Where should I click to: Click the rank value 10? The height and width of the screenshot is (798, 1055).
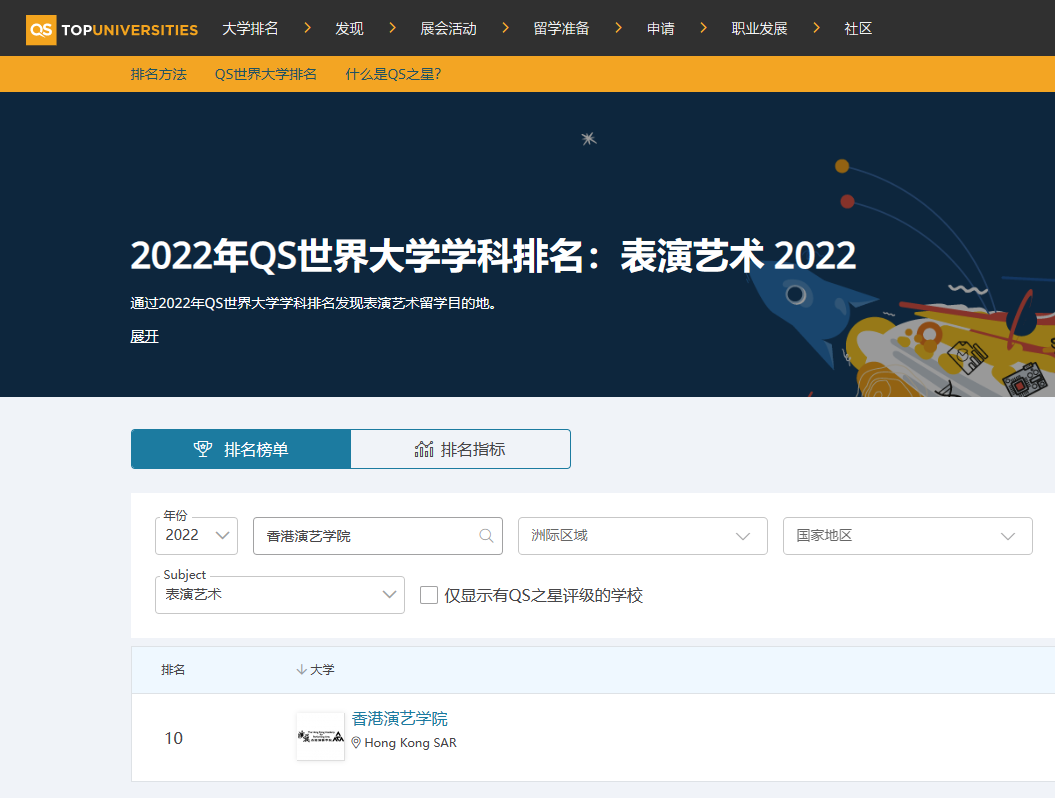(174, 738)
